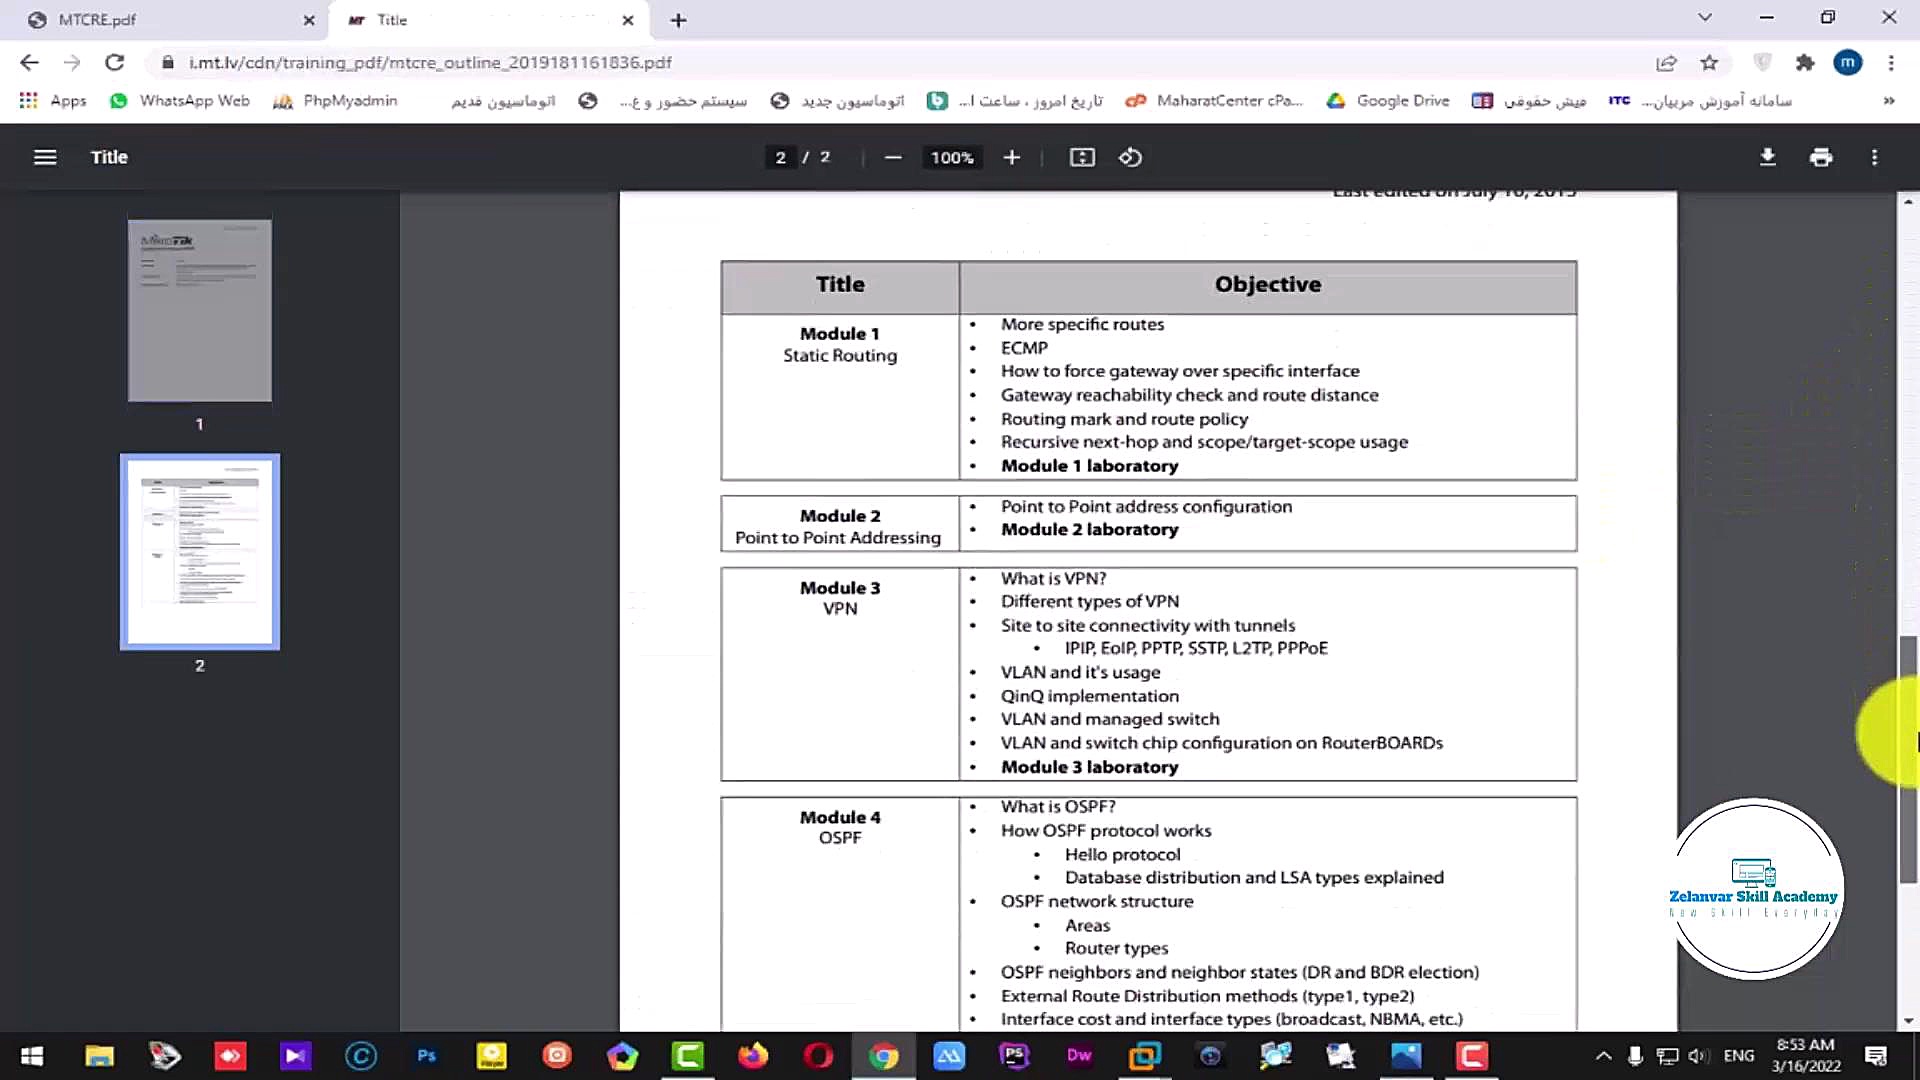The image size is (1920, 1080).
Task: Click the taskbar clock and date
Action: [x=1806, y=1055]
